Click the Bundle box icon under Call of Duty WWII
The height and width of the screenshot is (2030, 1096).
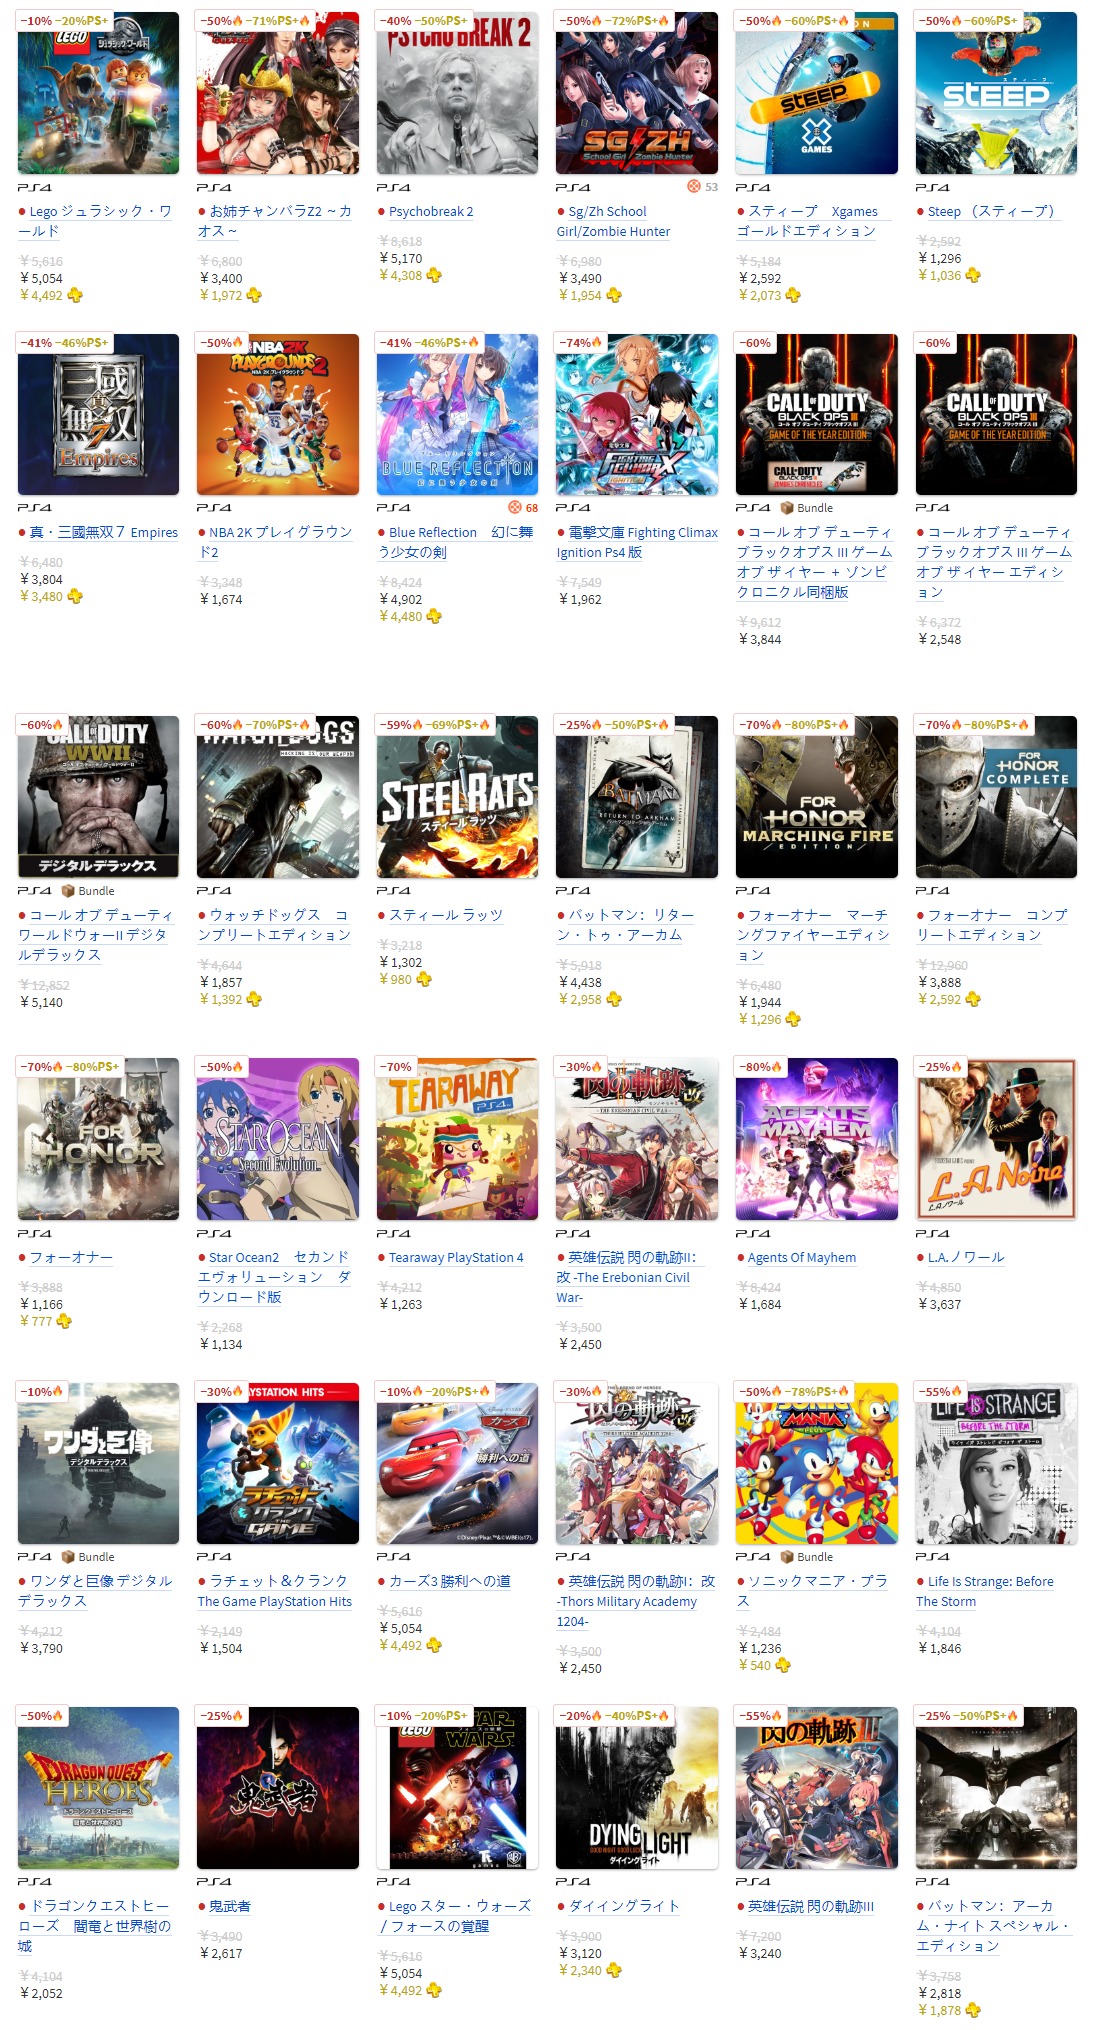click(x=68, y=891)
